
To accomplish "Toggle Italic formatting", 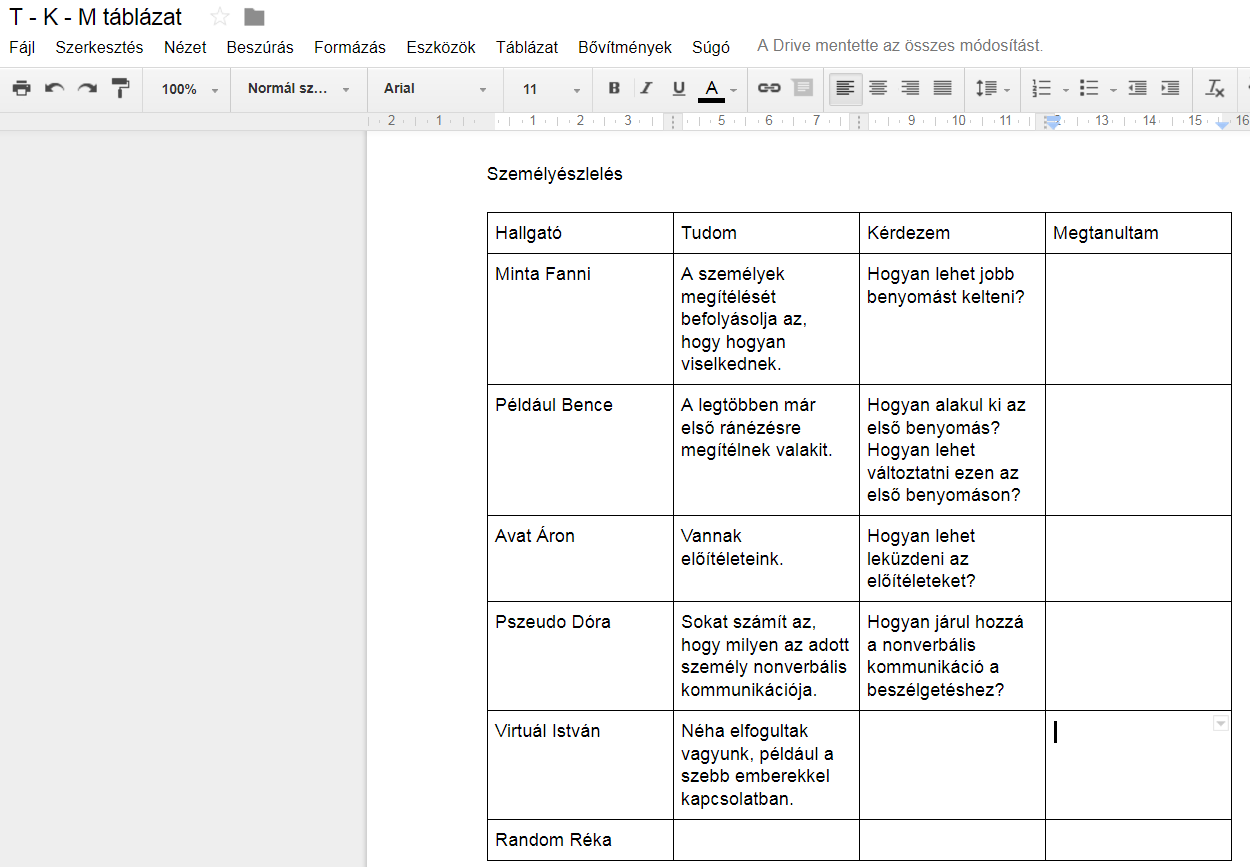I will click(646, 88).
